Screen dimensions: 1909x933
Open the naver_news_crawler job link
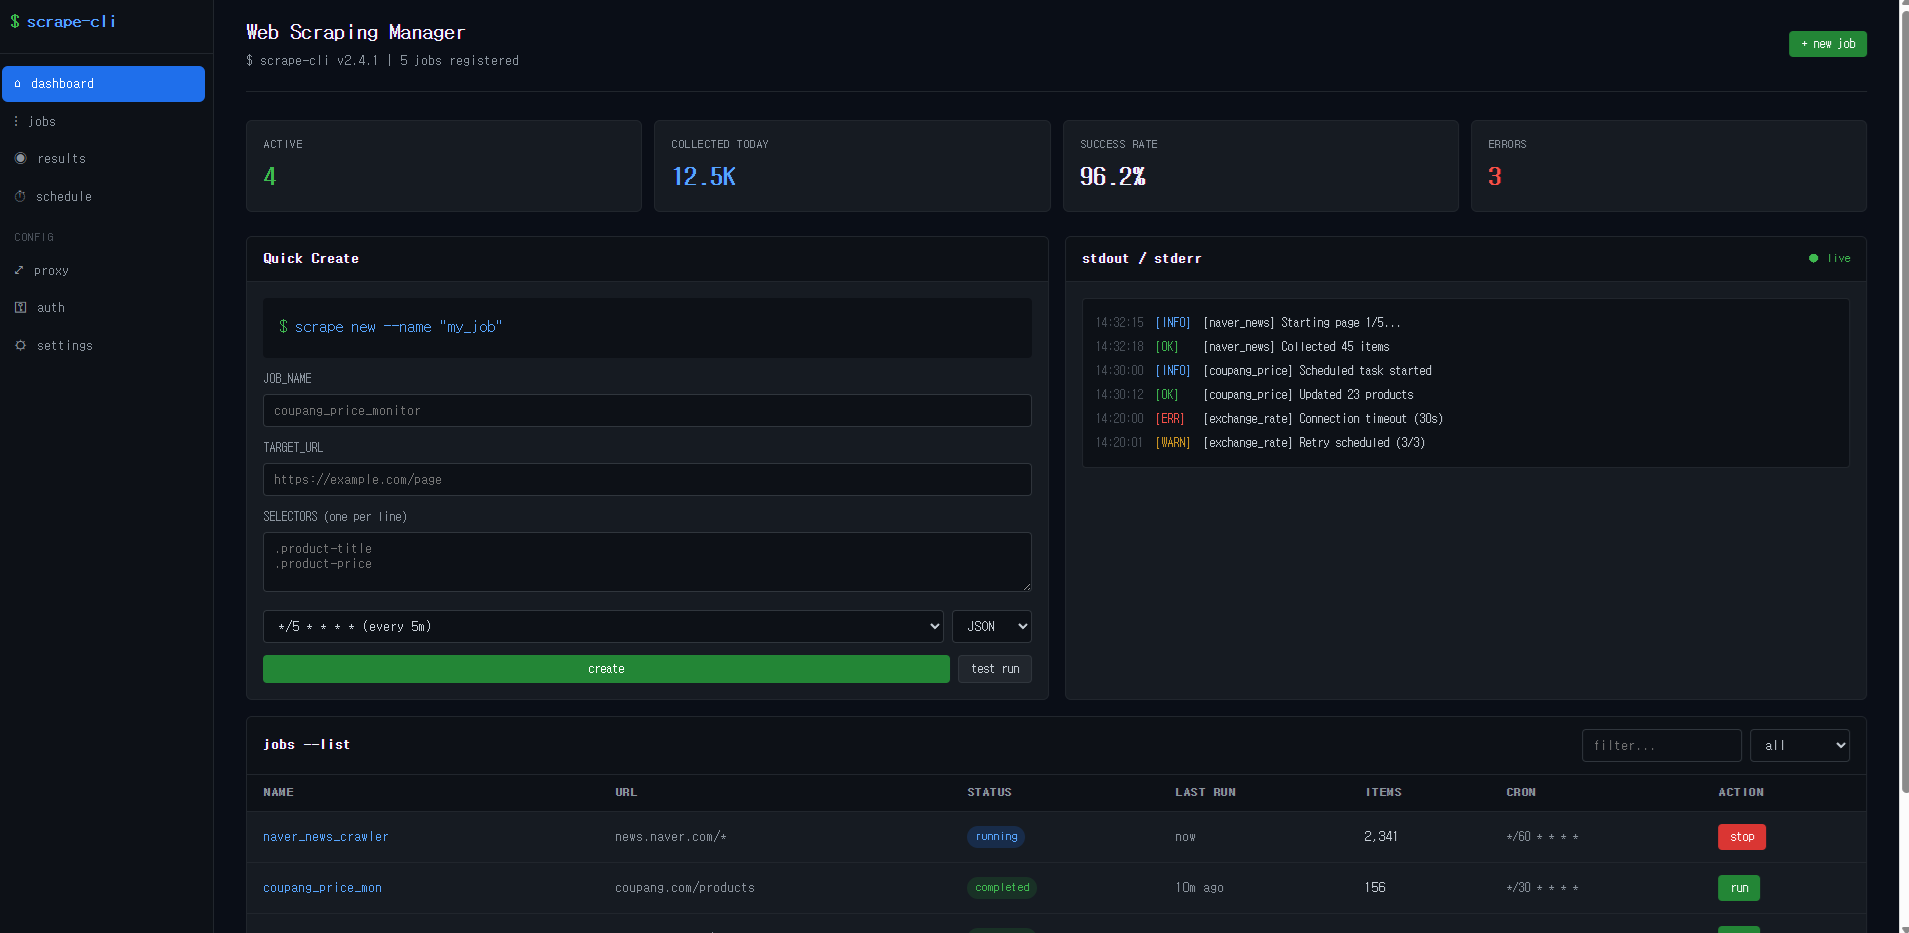tap(325, 837)
